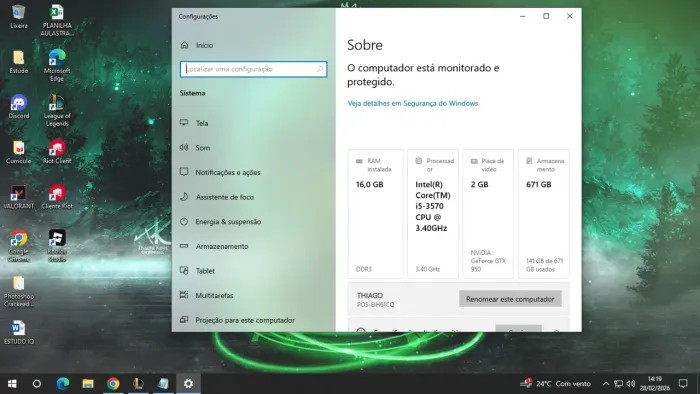Select the Placa de vídeo 2 GB card
The width and height of the screenshot is (700, 394).
pos(488,214)
